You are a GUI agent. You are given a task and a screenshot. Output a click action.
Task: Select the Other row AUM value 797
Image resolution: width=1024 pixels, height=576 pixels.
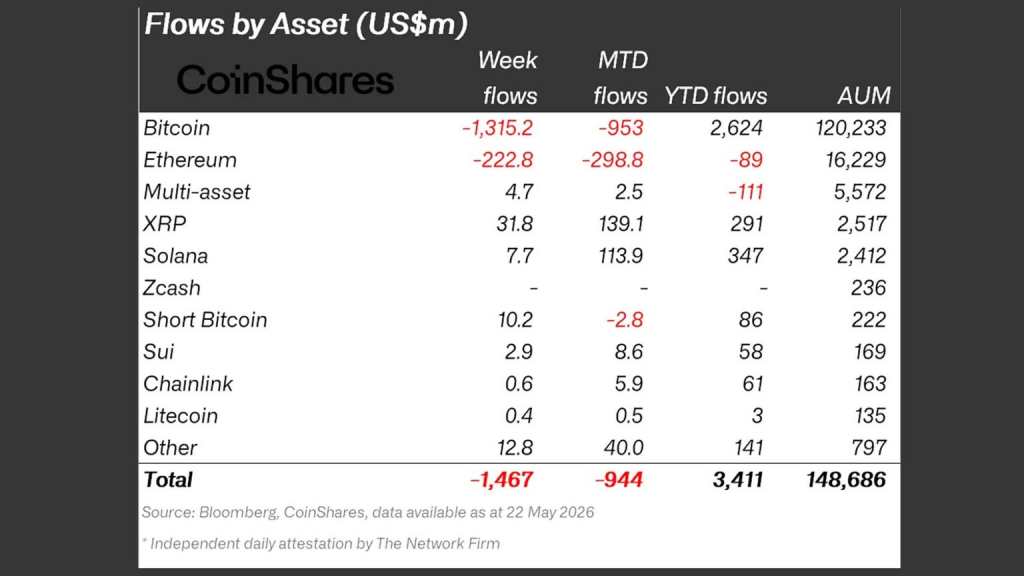click(x=868, y=448)
